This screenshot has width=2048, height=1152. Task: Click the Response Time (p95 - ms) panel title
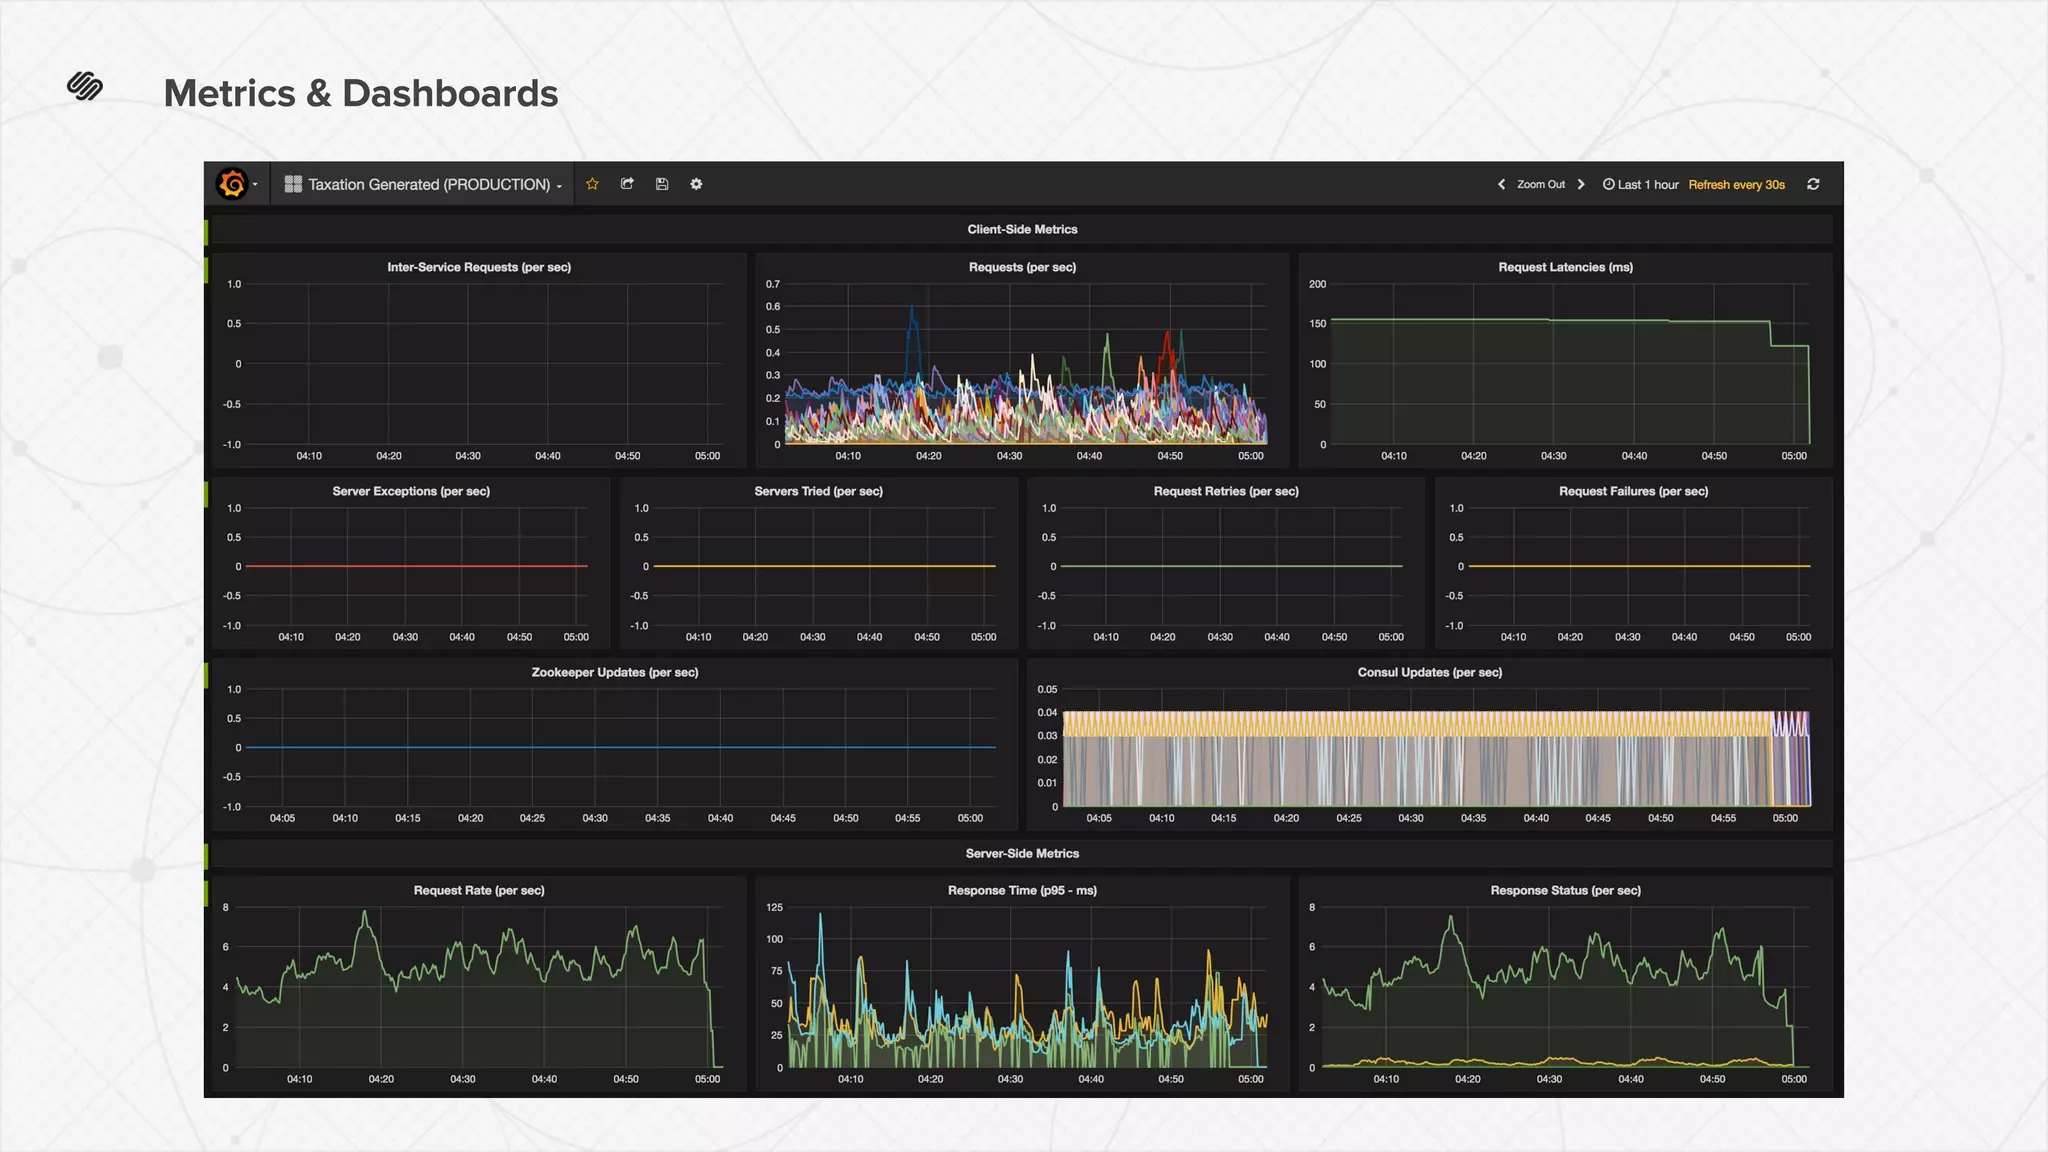coord(1022,890)
